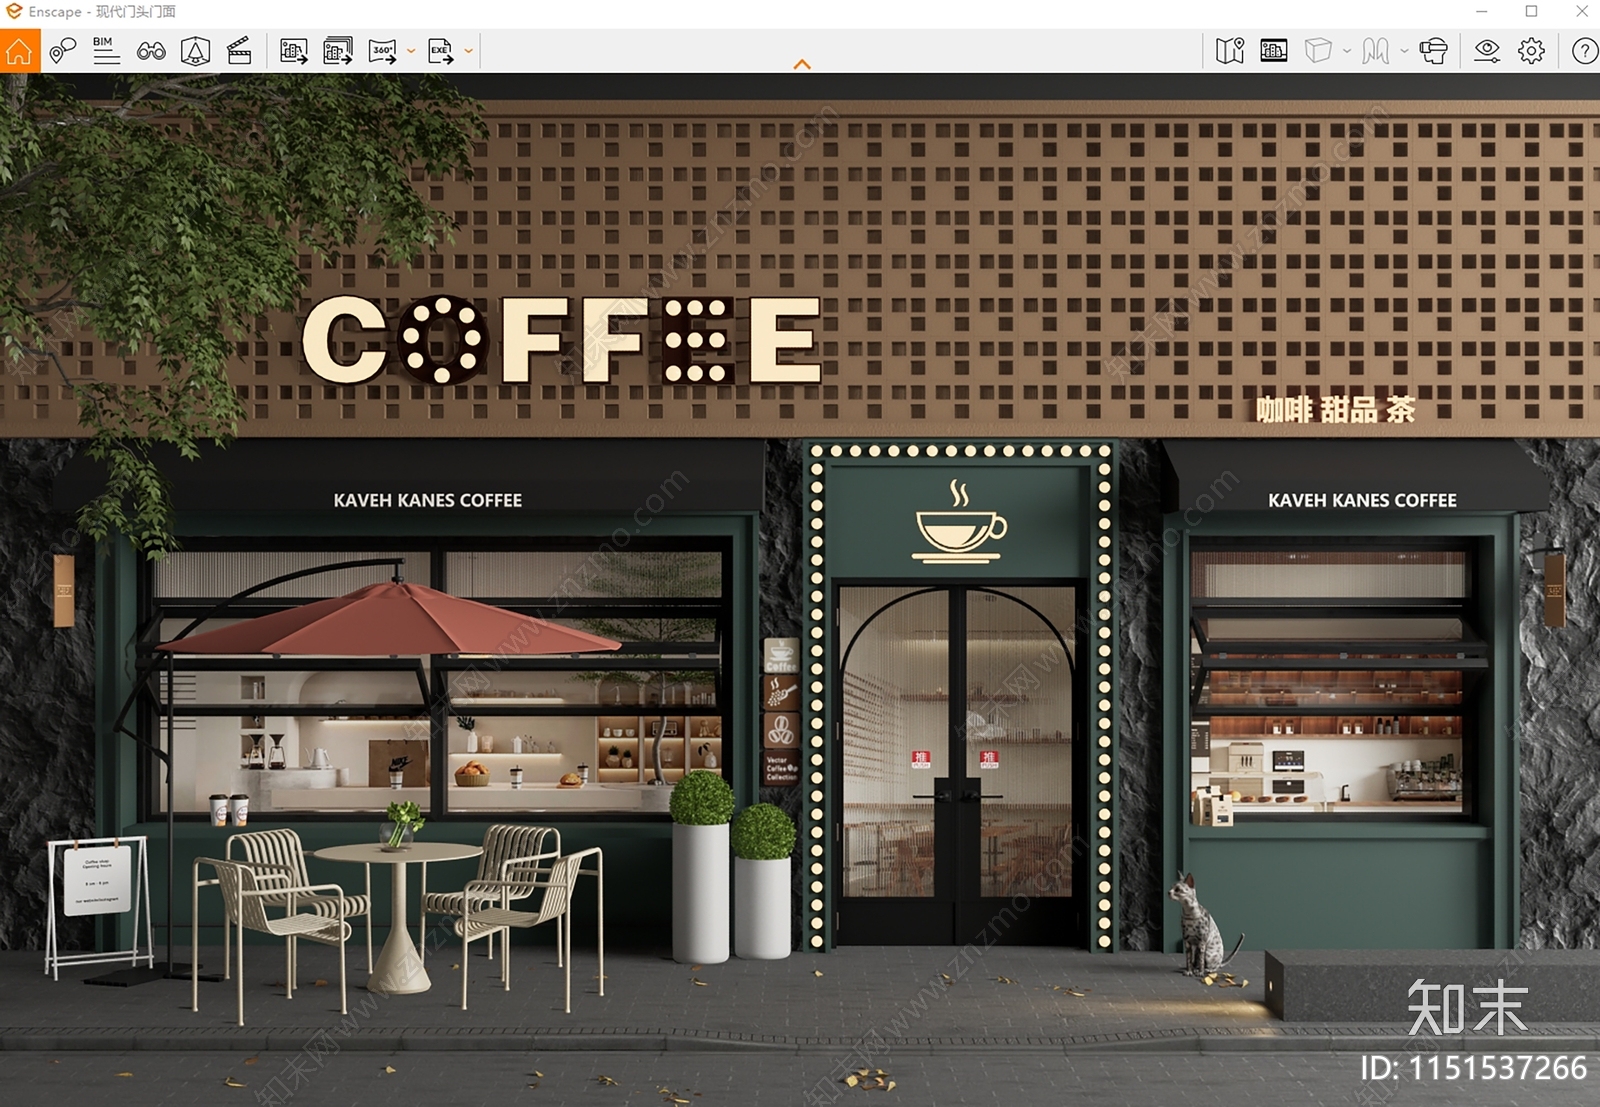Screen dimensions: 1600x1107
Task: Open Collaborative Annotations tool
Action: click(63, 51)
